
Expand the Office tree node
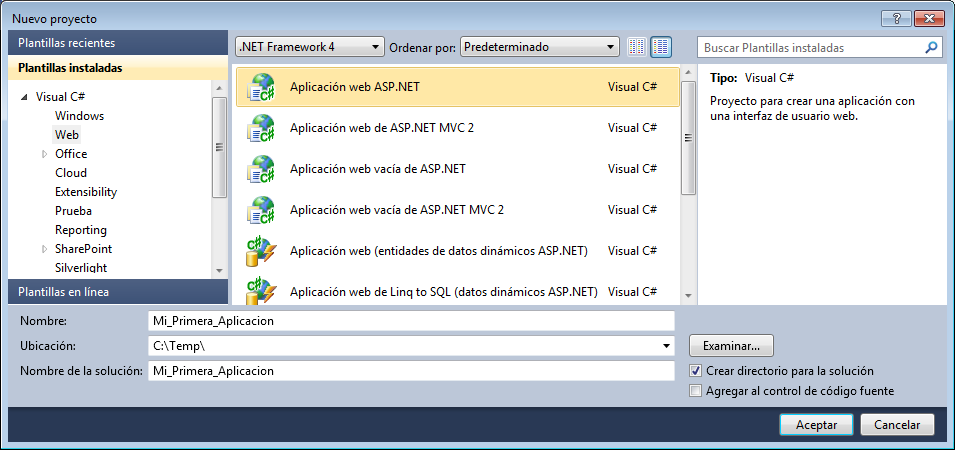(44, 154)
